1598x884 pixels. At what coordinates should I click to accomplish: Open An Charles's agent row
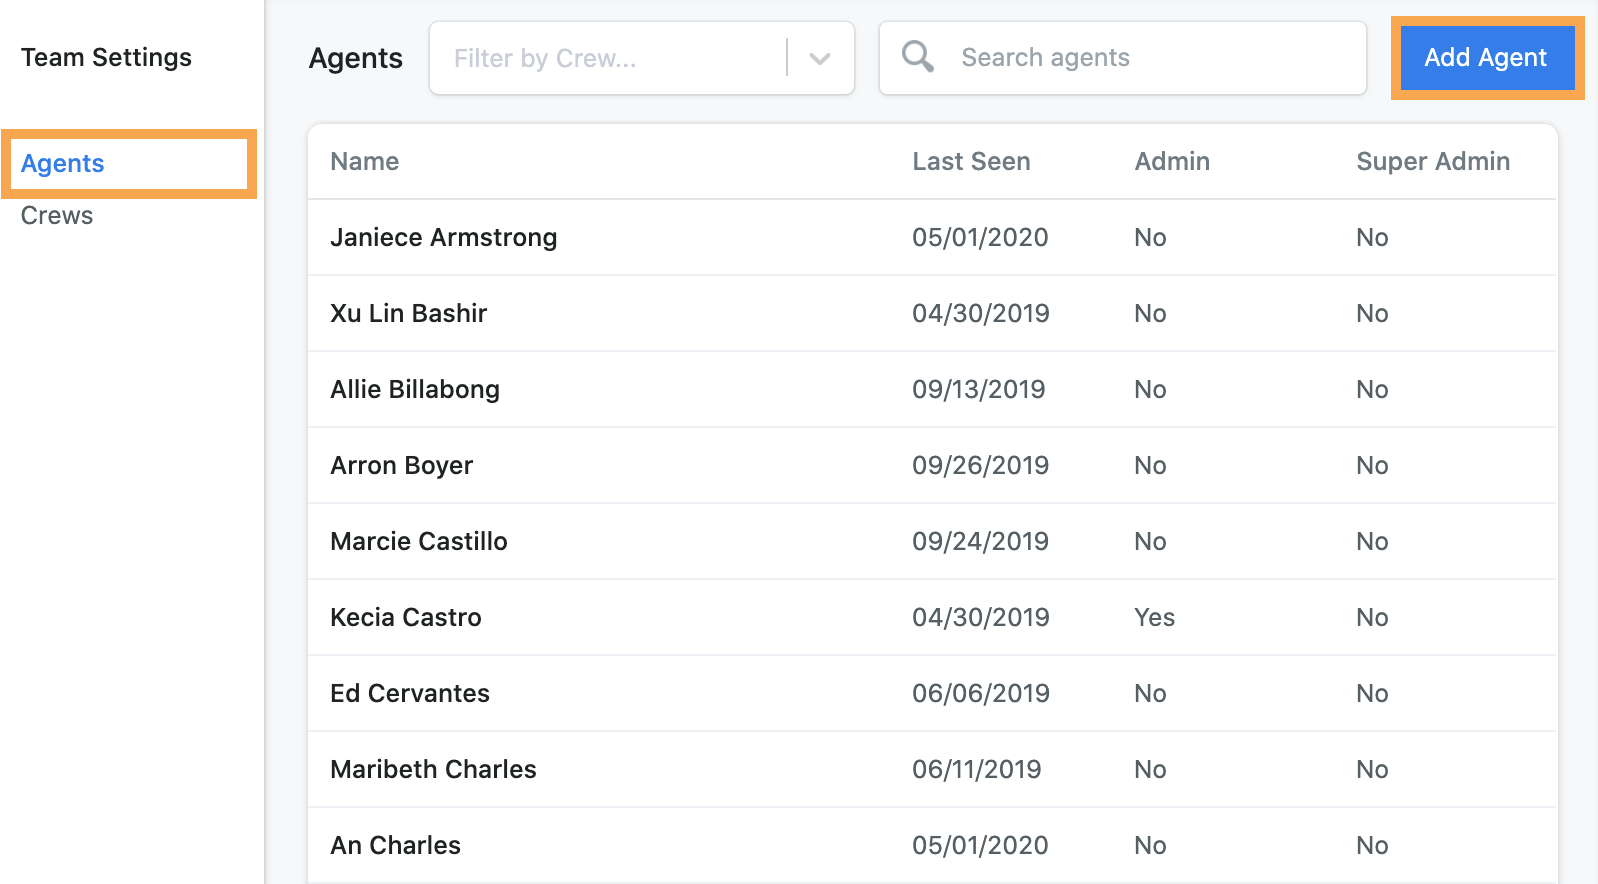click(x=932, y=845)
